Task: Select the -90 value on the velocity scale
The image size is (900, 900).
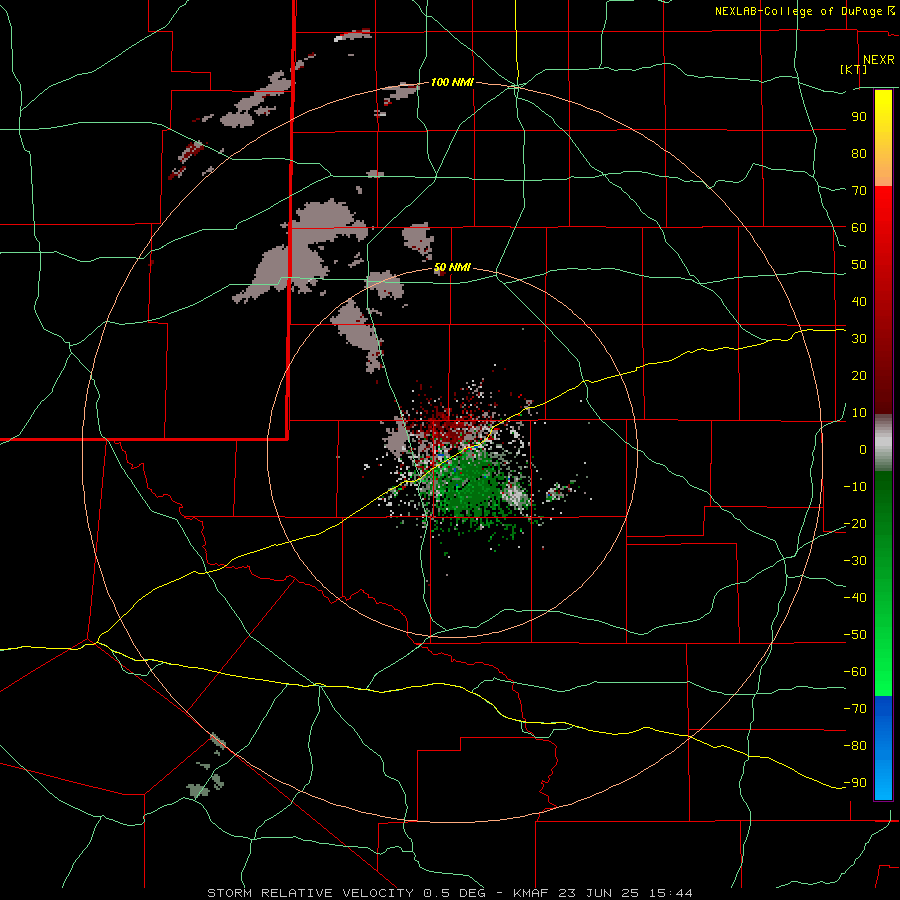Action: tap(855, 783)
